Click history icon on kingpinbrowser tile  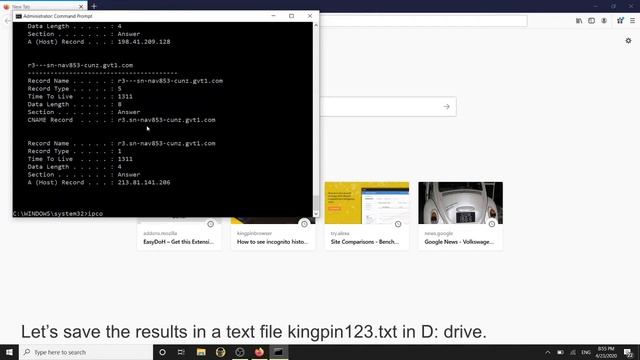click(304, 224)
